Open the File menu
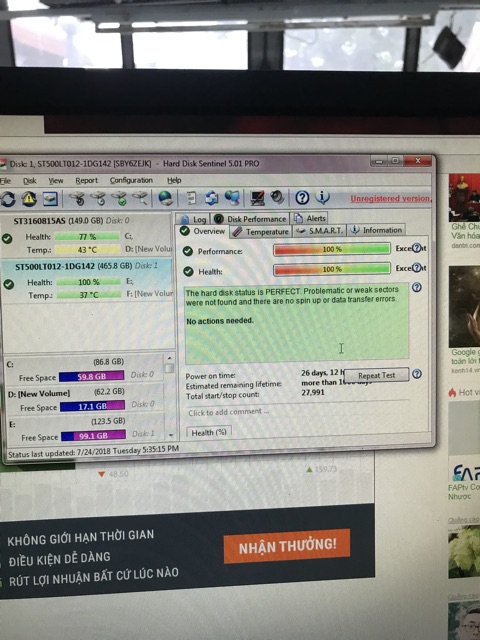Viewport: 480px width, 640px height. (5, 181)
